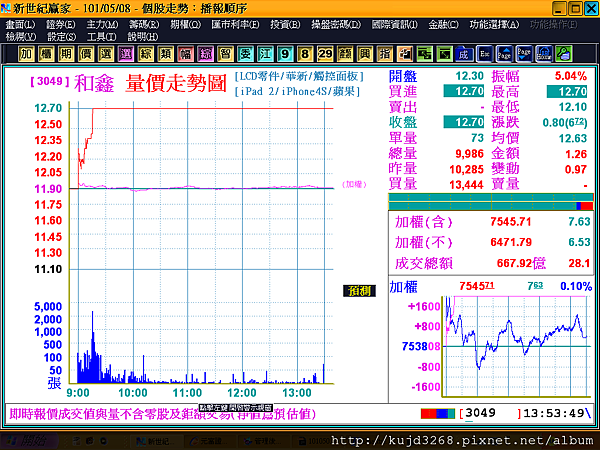Click the pink 綜 toolbar icon
600x450 pixels.
pos(205,54)
